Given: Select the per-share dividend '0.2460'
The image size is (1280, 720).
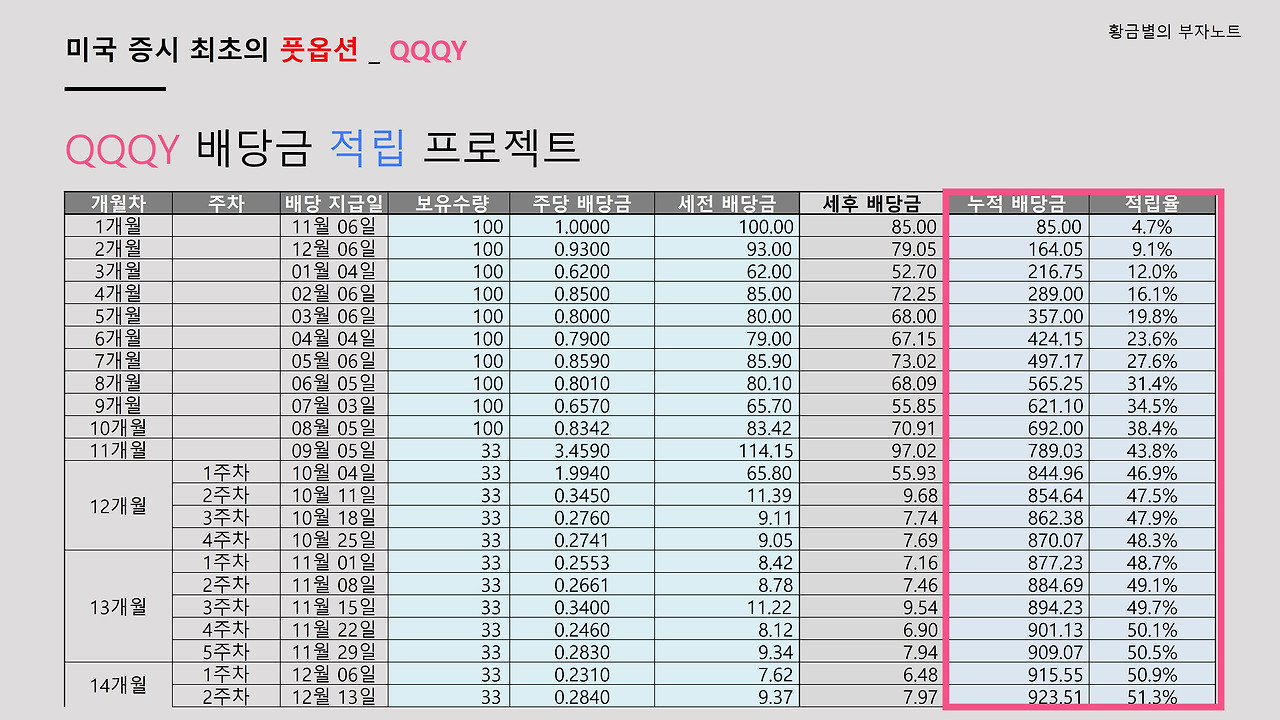Looking at the screenshot, I should [x=582, y=630].
